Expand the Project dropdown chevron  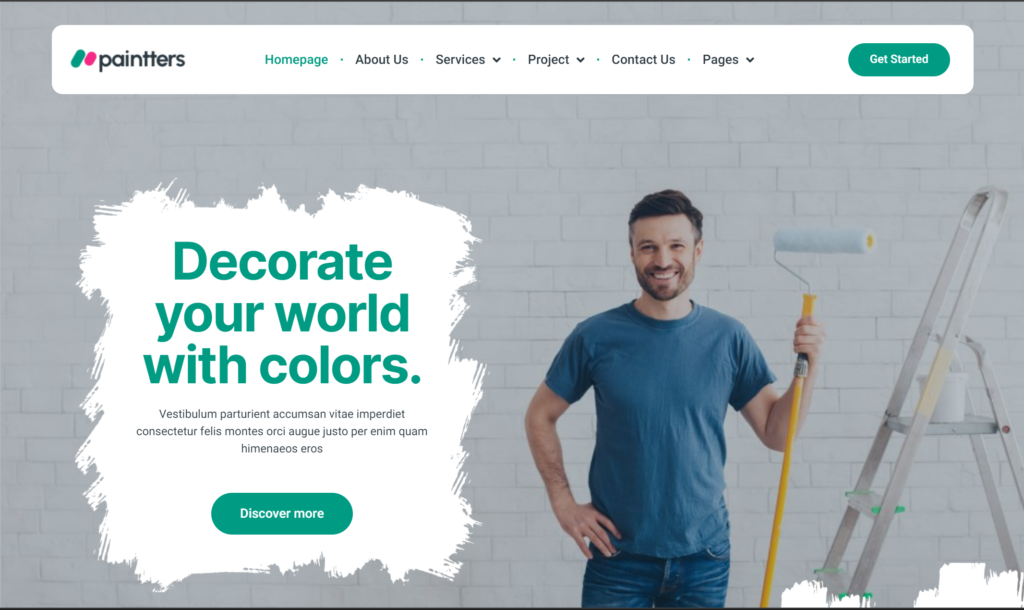coord(580,60)
